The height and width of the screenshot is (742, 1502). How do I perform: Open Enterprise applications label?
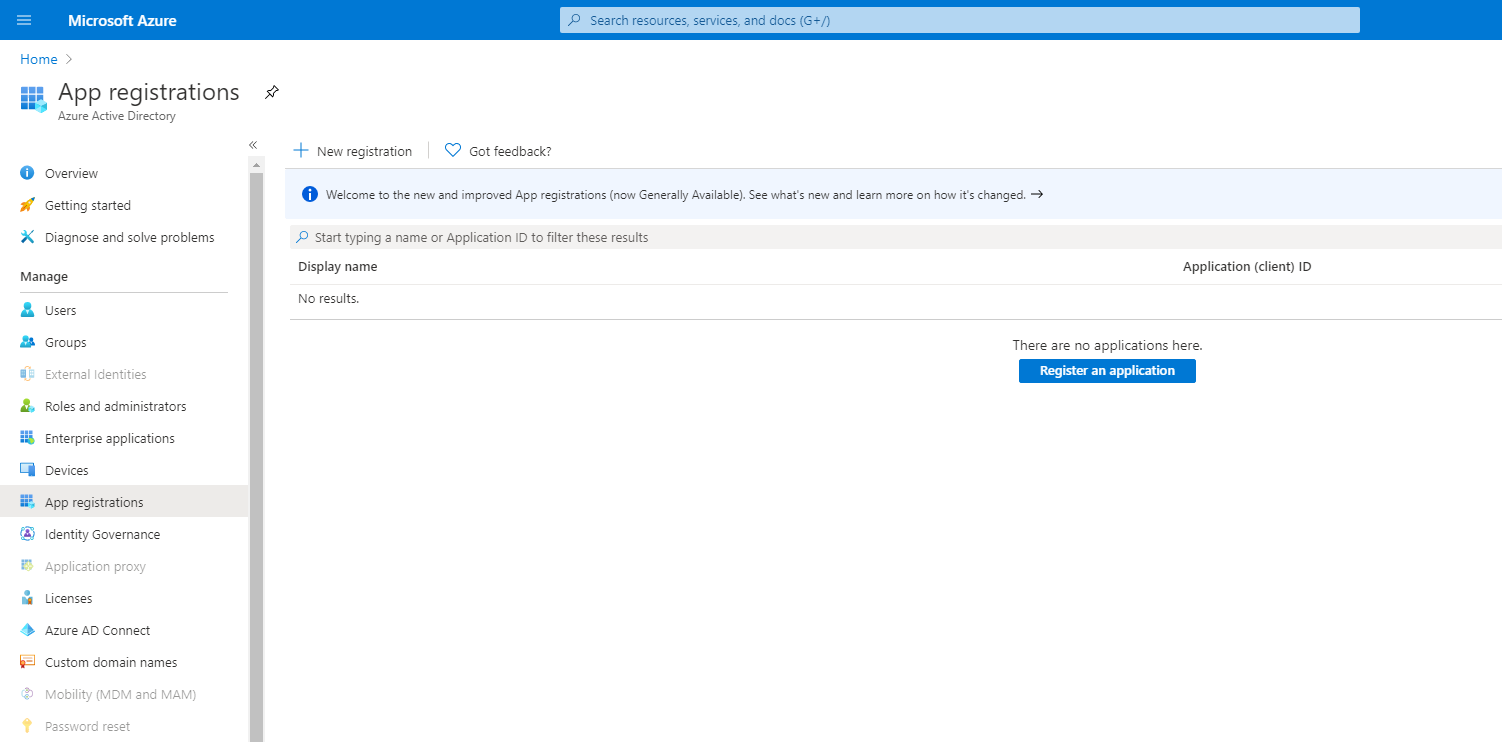tap(110, 438)
